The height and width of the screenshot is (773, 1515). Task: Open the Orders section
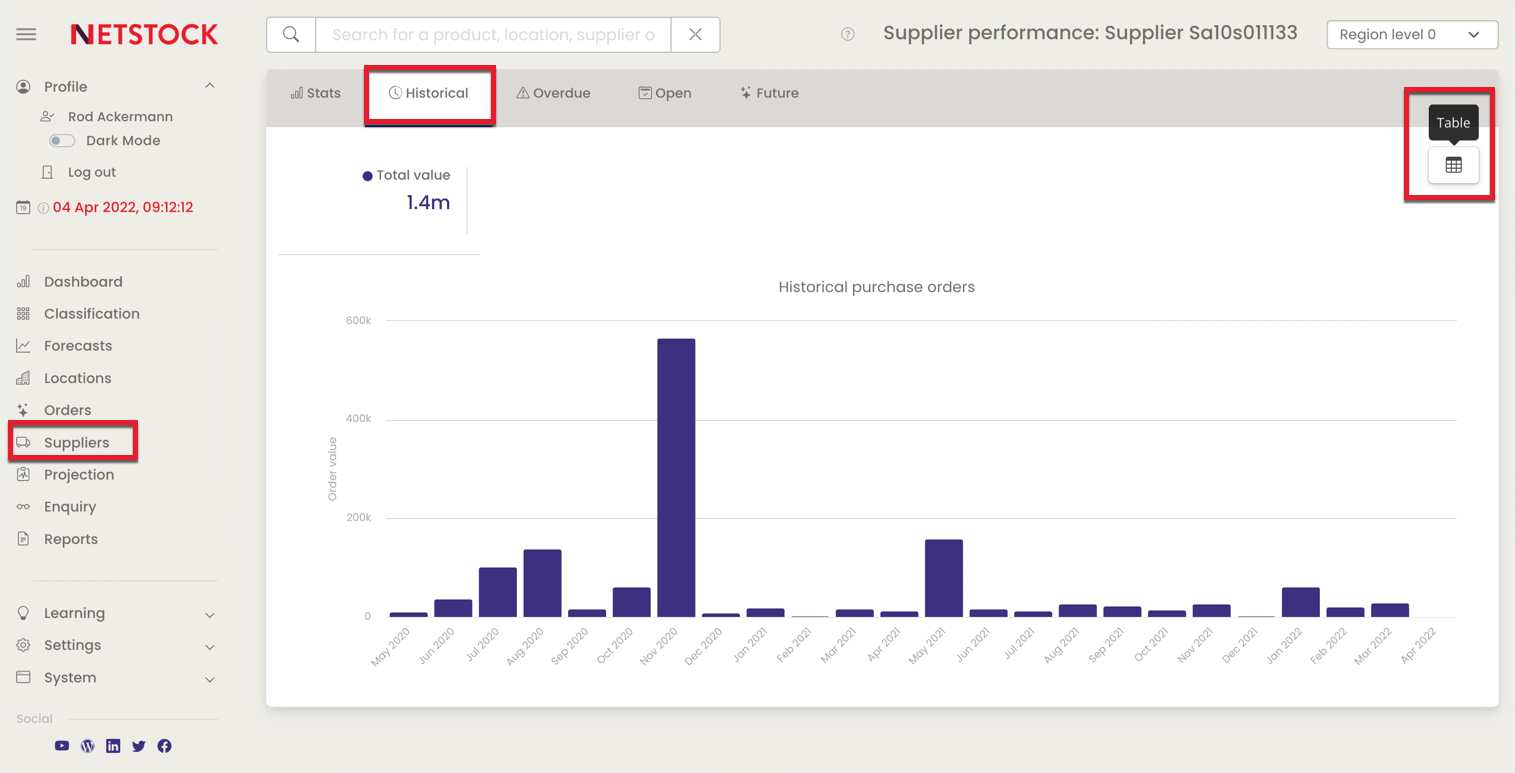[67, 409]
